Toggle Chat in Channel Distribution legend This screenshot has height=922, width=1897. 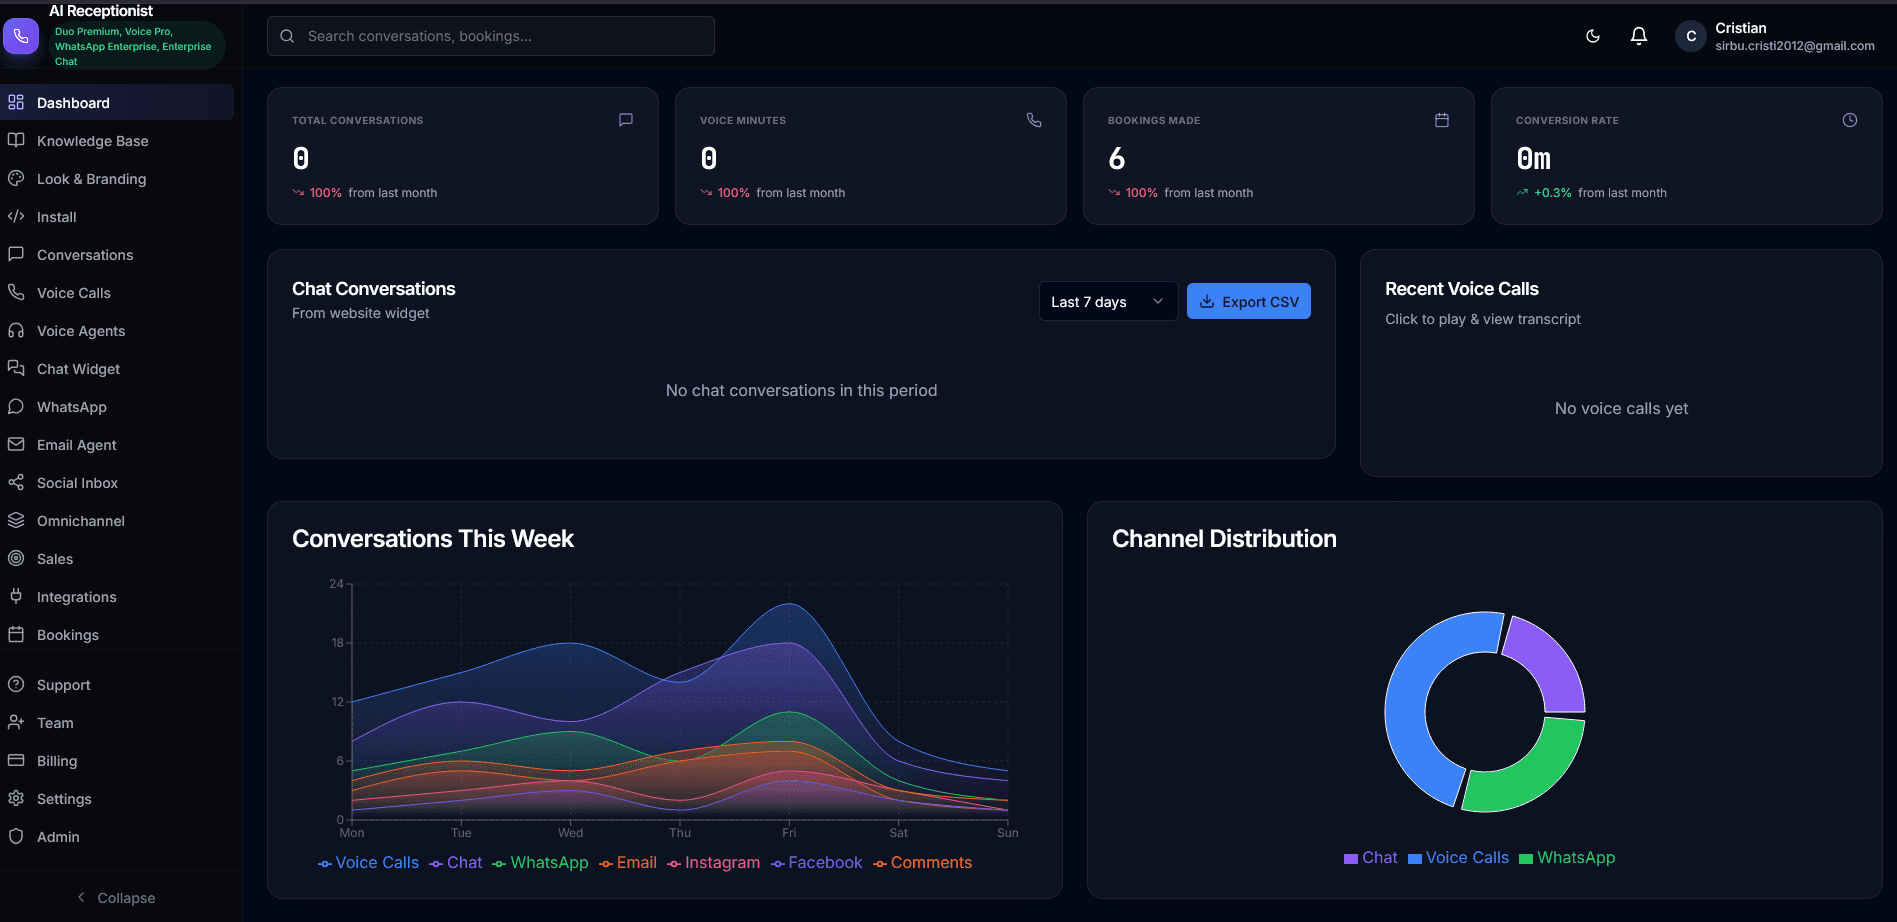pyautogui.click(x=1370, y=857)
